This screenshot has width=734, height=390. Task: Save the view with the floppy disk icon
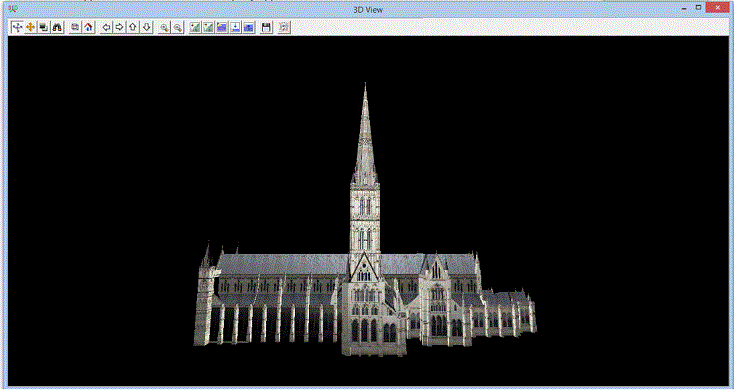[x=266, y=27]
